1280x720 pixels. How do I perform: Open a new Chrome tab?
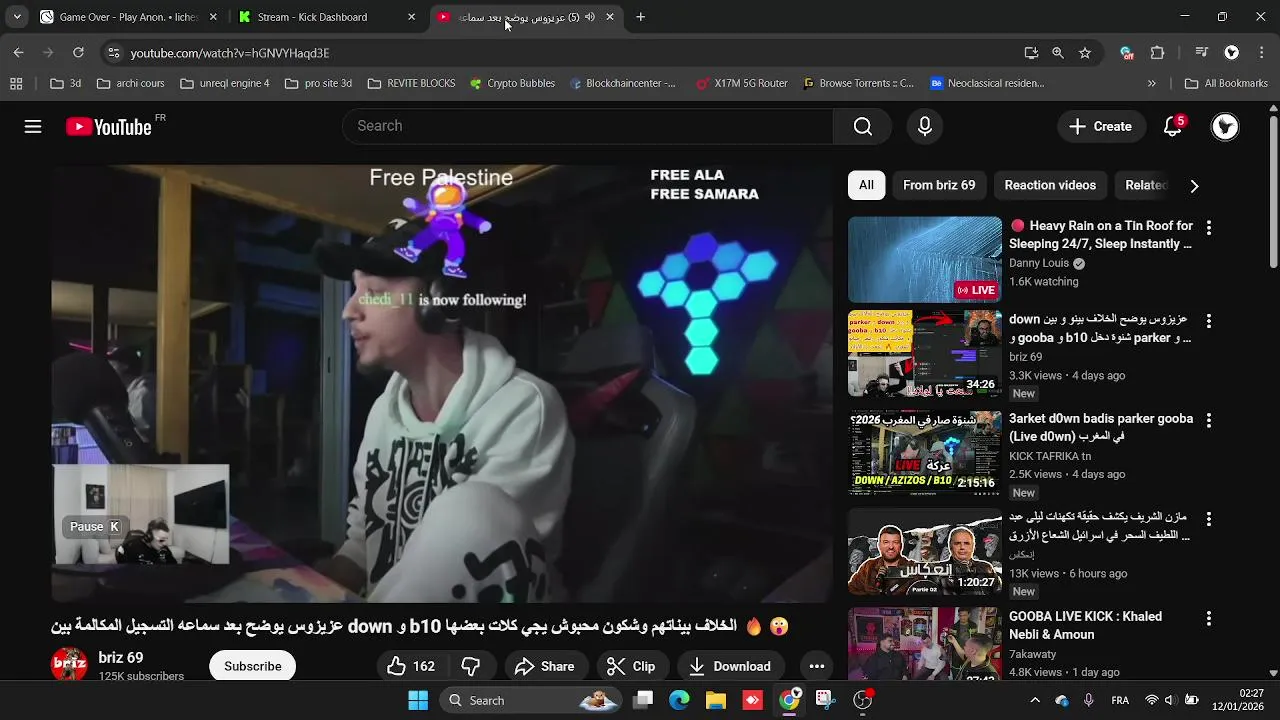click(641, 17)
